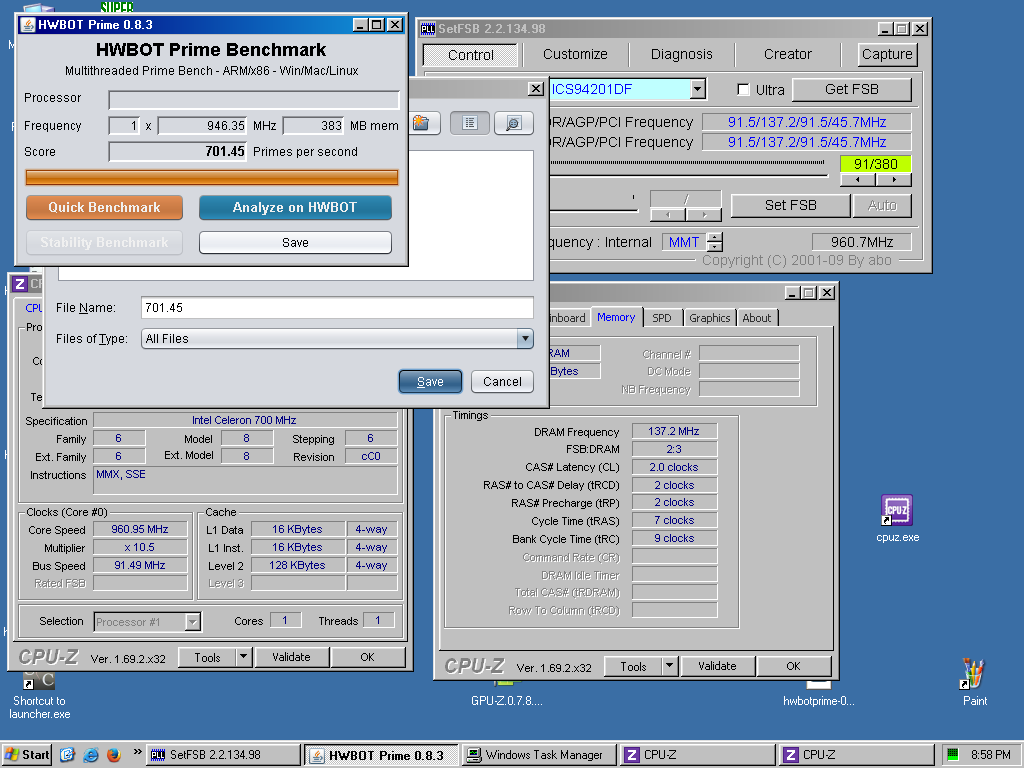Select the Graphics tab in CPU-Z
1024x768 pixels.
(x=709, y=318)
